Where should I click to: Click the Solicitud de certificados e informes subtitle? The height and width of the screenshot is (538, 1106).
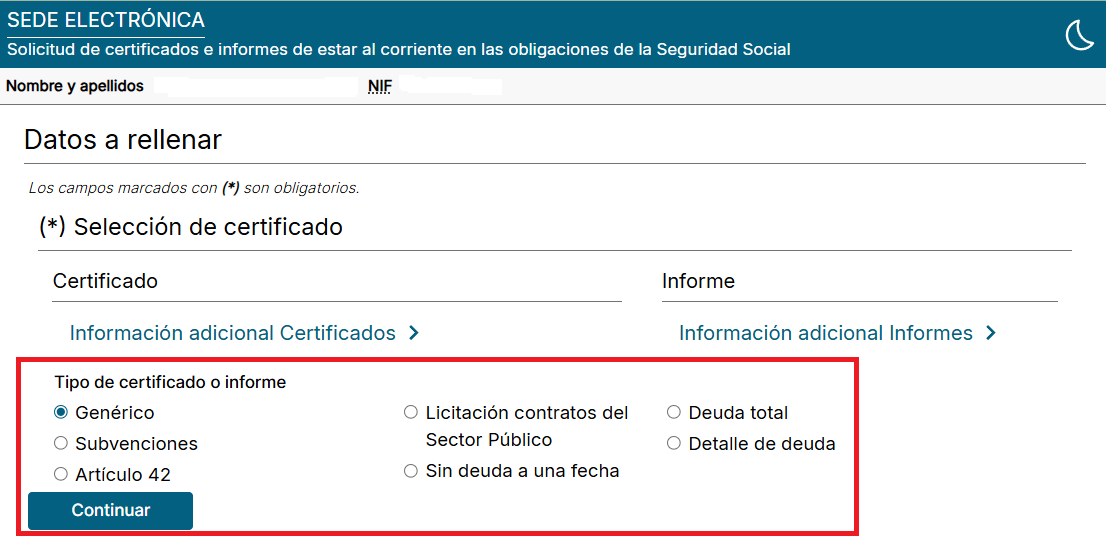[x=399, y=50]
